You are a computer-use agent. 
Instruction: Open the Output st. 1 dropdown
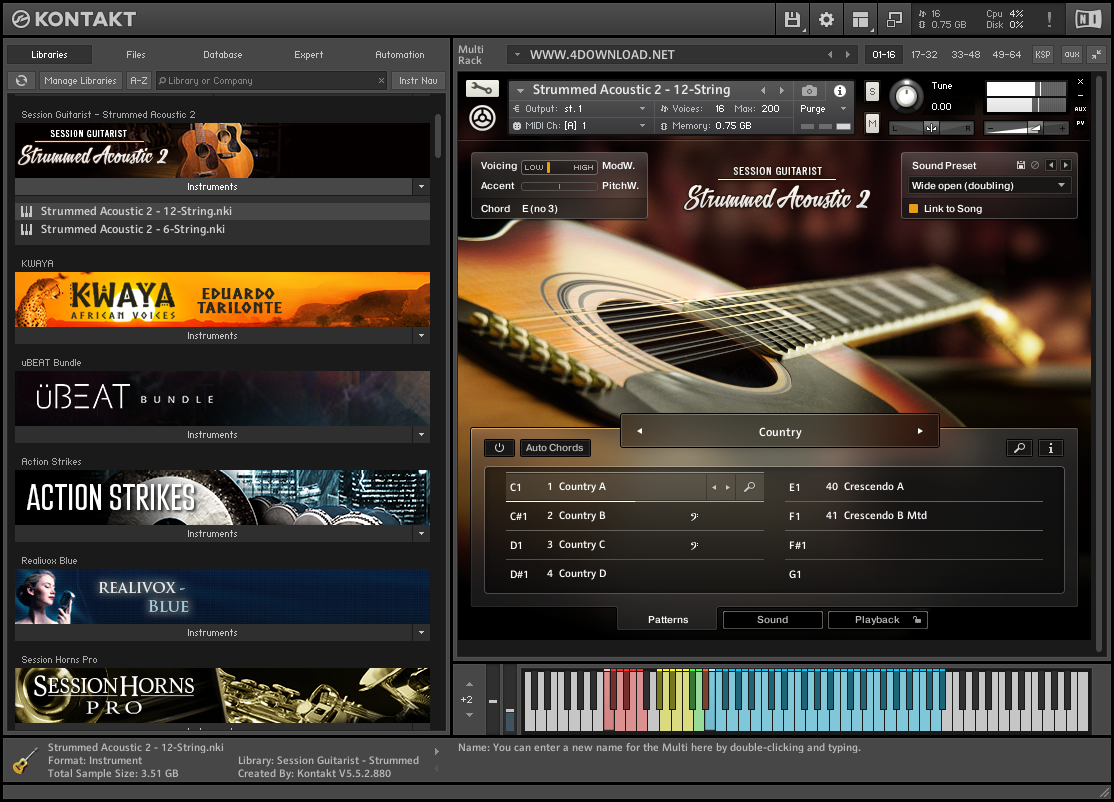click(579, 109)
